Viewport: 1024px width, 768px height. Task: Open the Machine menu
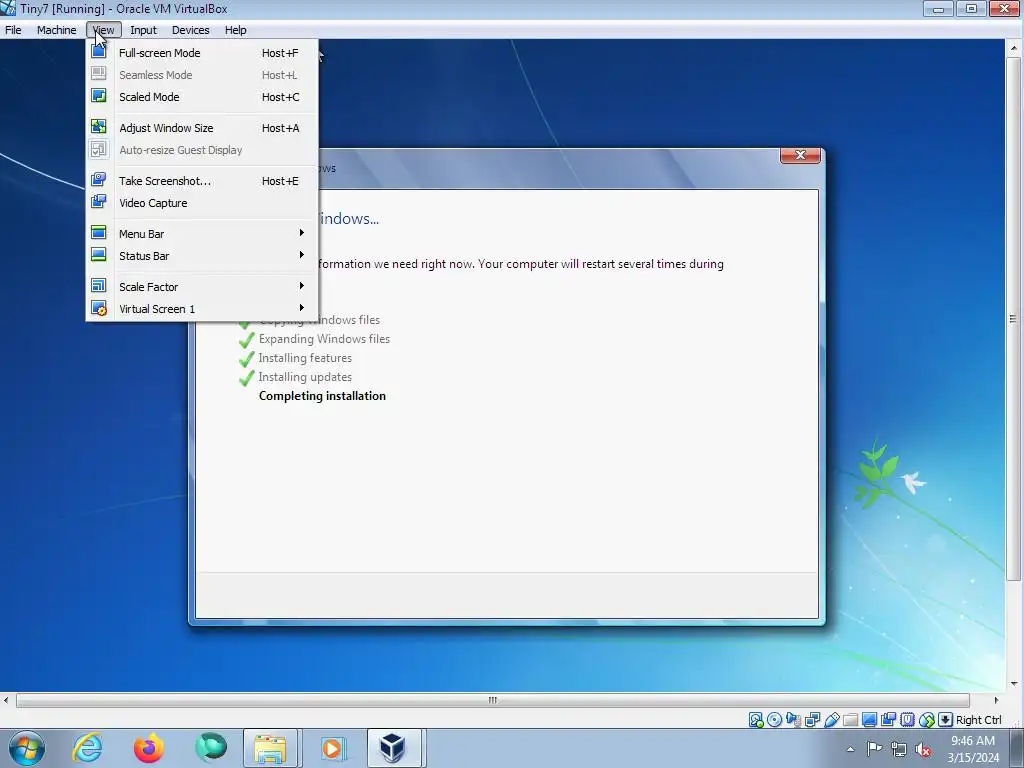[x=57, y=30]
